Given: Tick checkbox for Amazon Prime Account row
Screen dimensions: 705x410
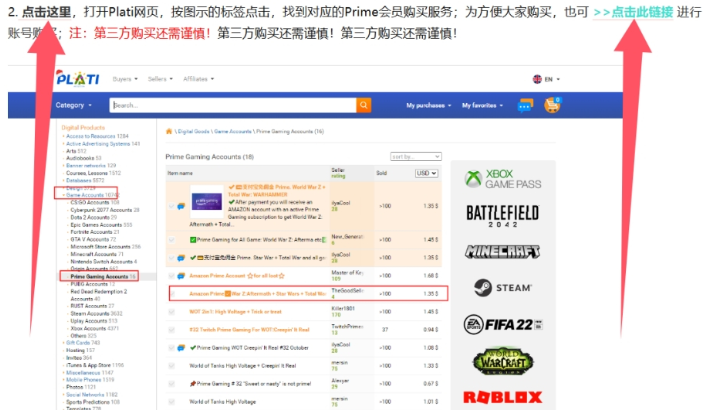Looking at the screenshot, I should [171, 276].
